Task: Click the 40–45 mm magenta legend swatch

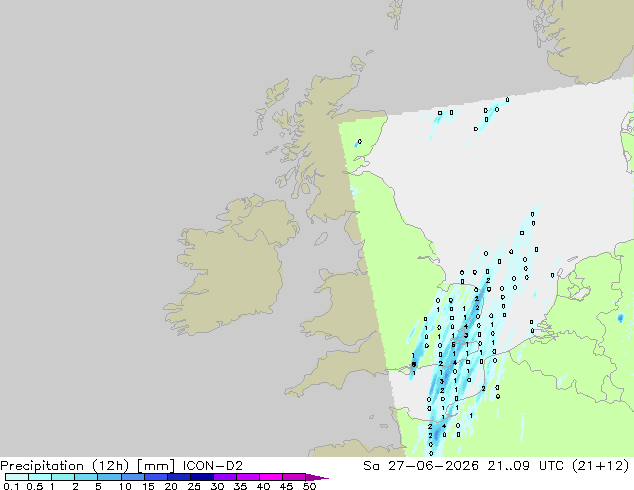Action: (271, 477)
